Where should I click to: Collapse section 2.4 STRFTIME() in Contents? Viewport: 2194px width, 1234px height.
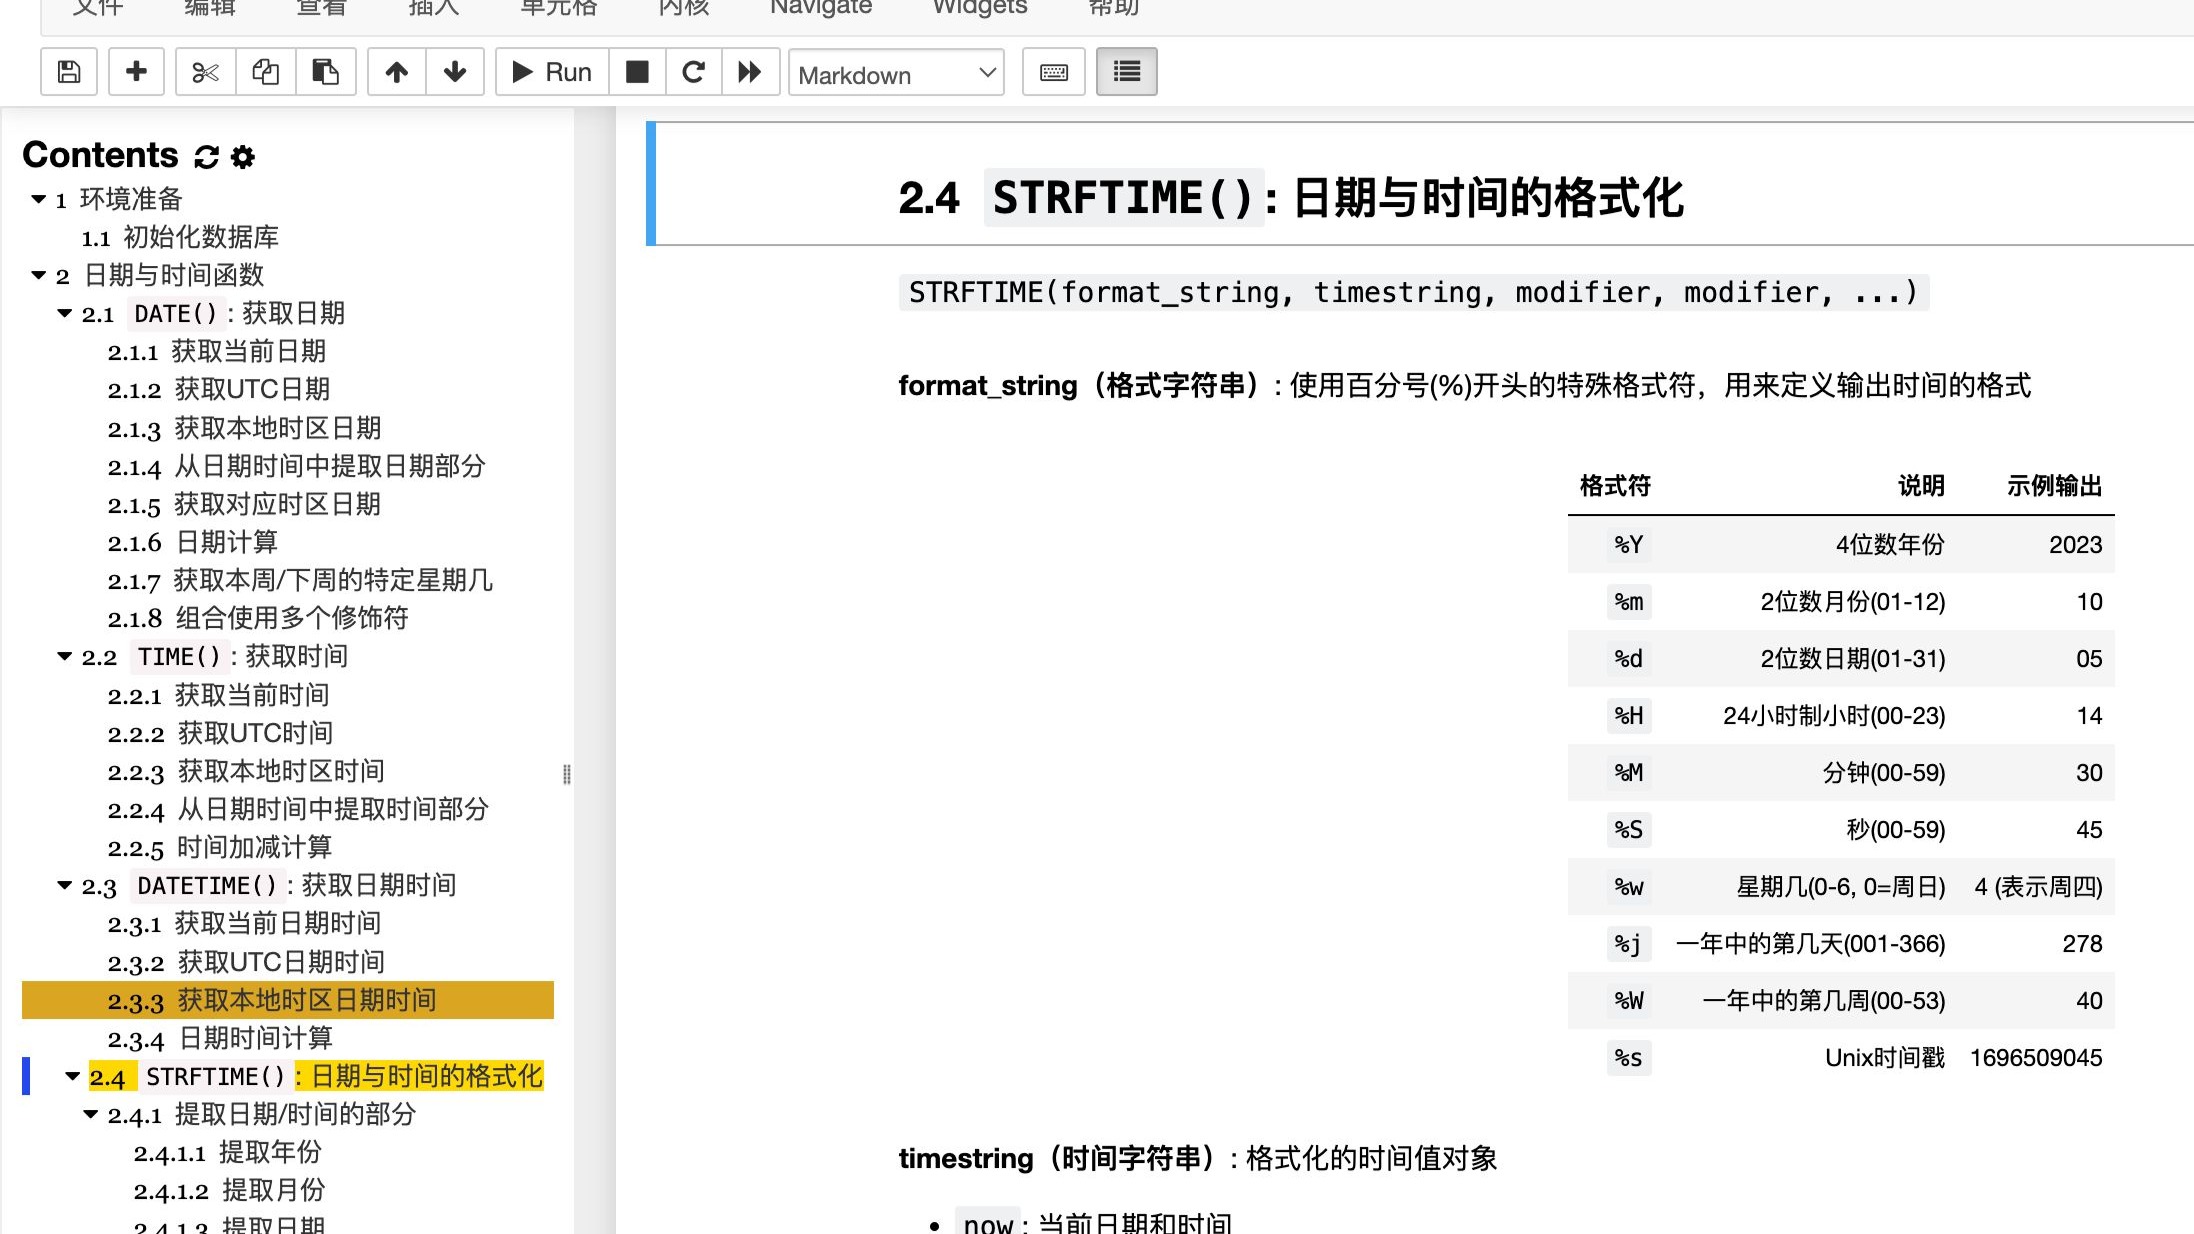tap(70, 1077)
